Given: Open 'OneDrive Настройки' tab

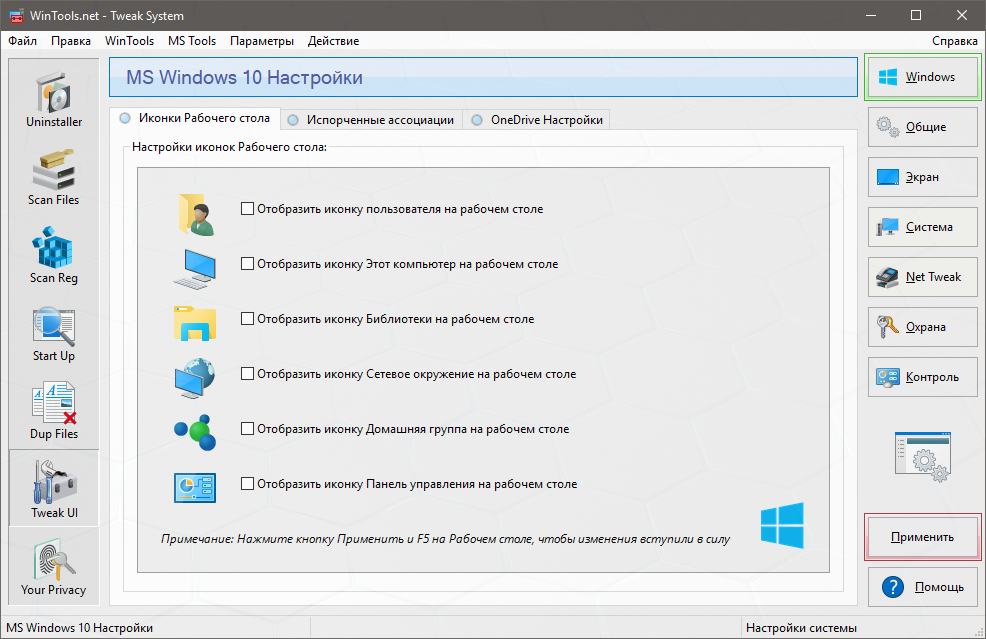Looking at the screenshot, I should point(536,119).
